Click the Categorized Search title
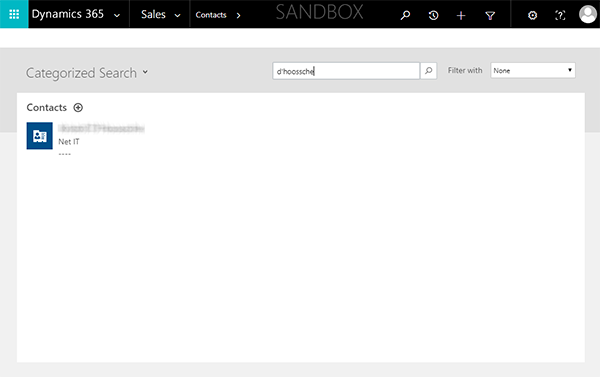Image resolution: width=600 pixels, height=377 pixels. click(81, 73)
